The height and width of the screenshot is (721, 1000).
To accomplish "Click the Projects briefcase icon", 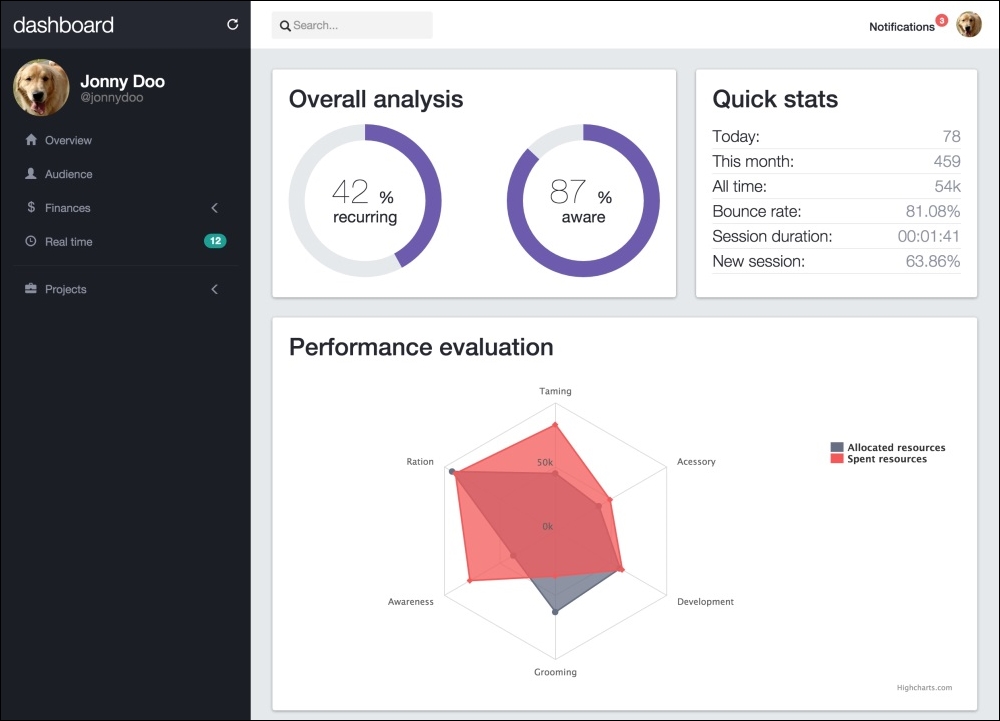I will coord(31,289).
